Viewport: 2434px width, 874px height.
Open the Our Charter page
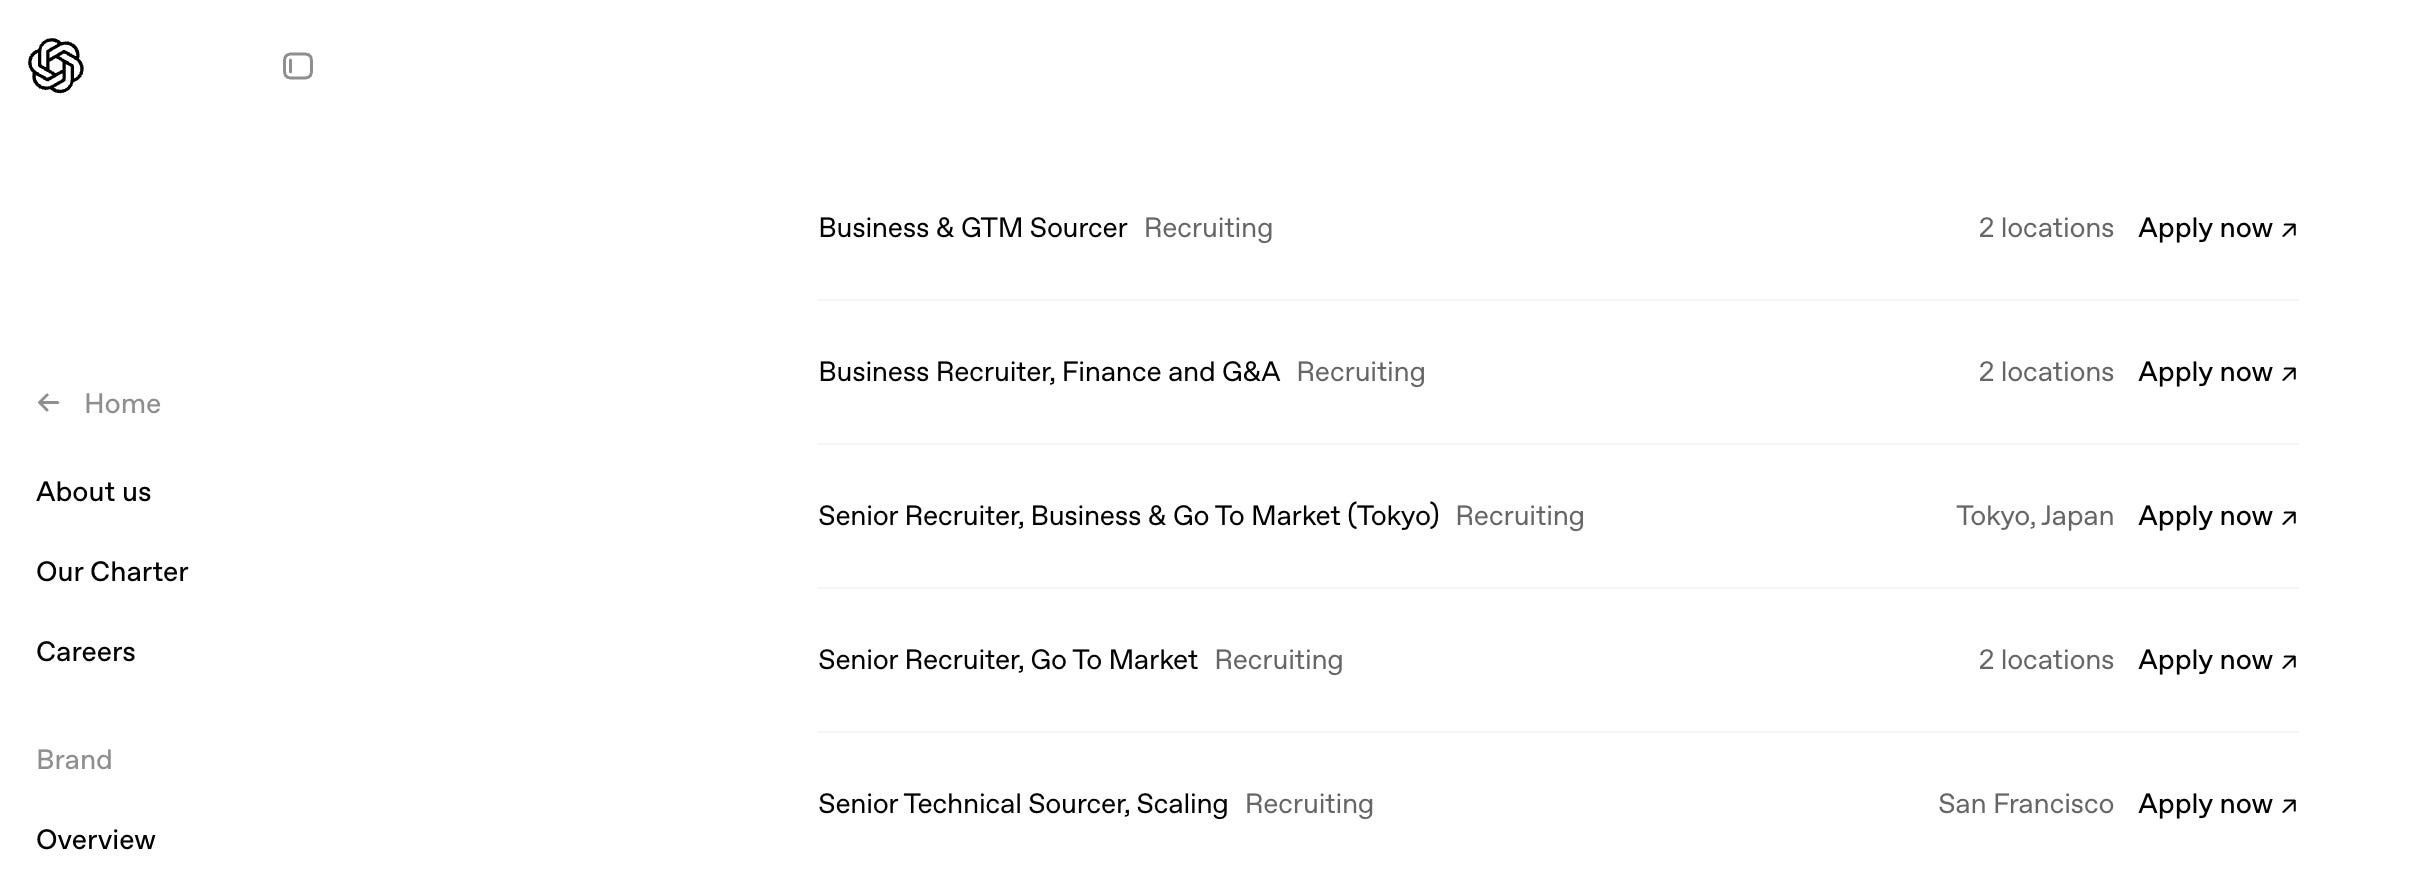[x=112, y=572]
